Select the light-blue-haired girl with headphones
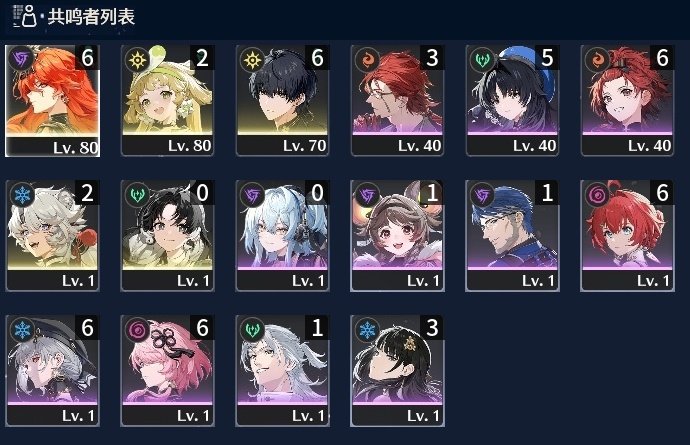This screenshot has height=445, width=690. coord(282,235)
